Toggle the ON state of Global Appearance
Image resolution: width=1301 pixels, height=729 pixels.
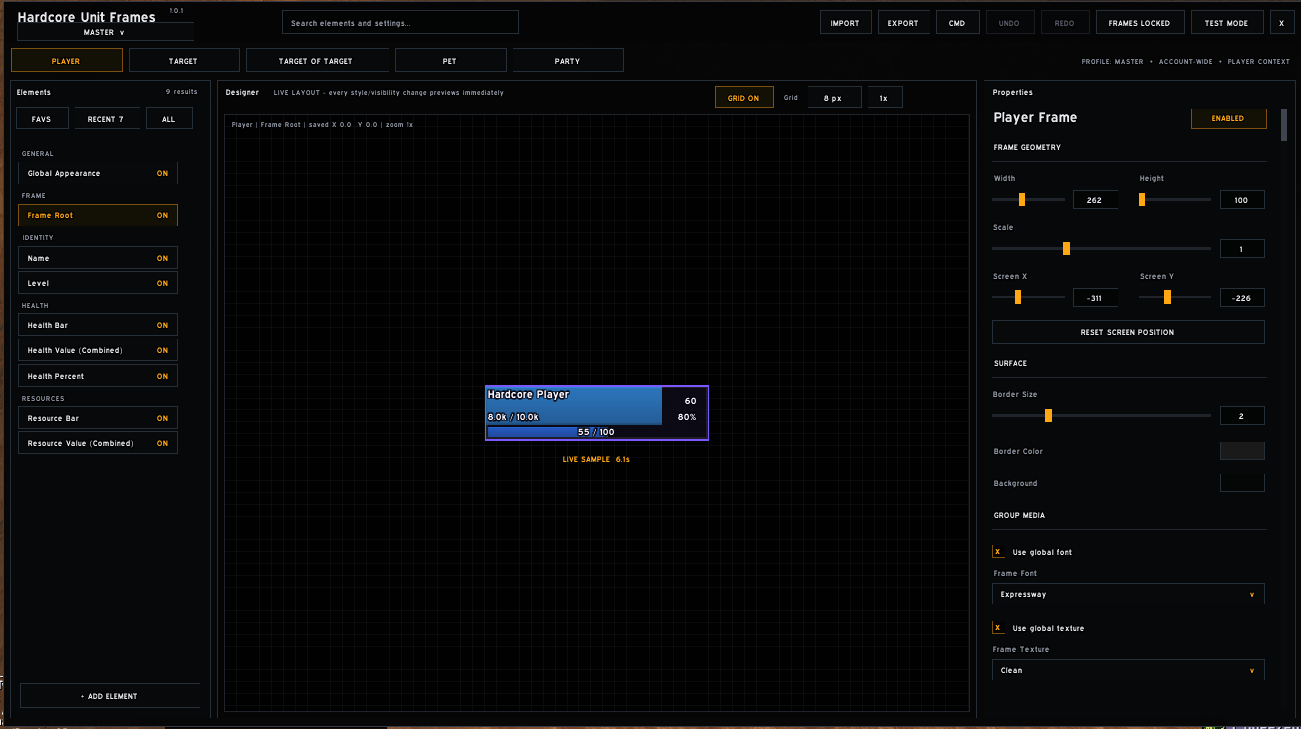[x=163, y=173]
